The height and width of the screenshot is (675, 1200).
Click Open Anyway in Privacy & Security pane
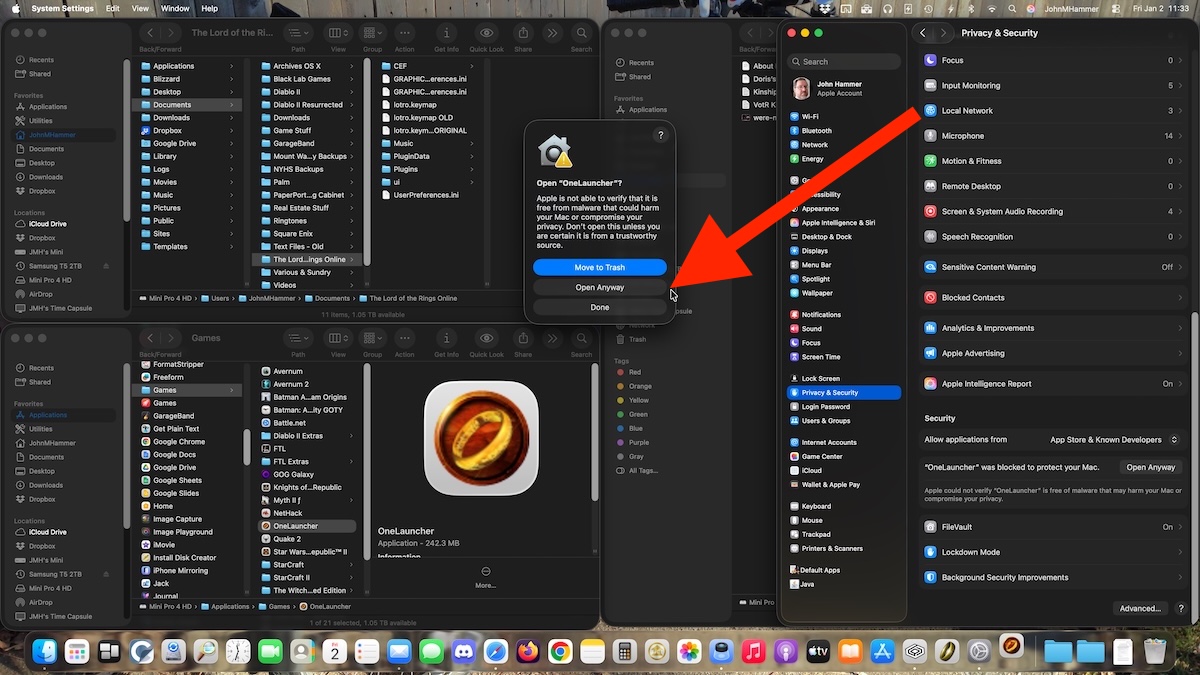pos(1150,467)
